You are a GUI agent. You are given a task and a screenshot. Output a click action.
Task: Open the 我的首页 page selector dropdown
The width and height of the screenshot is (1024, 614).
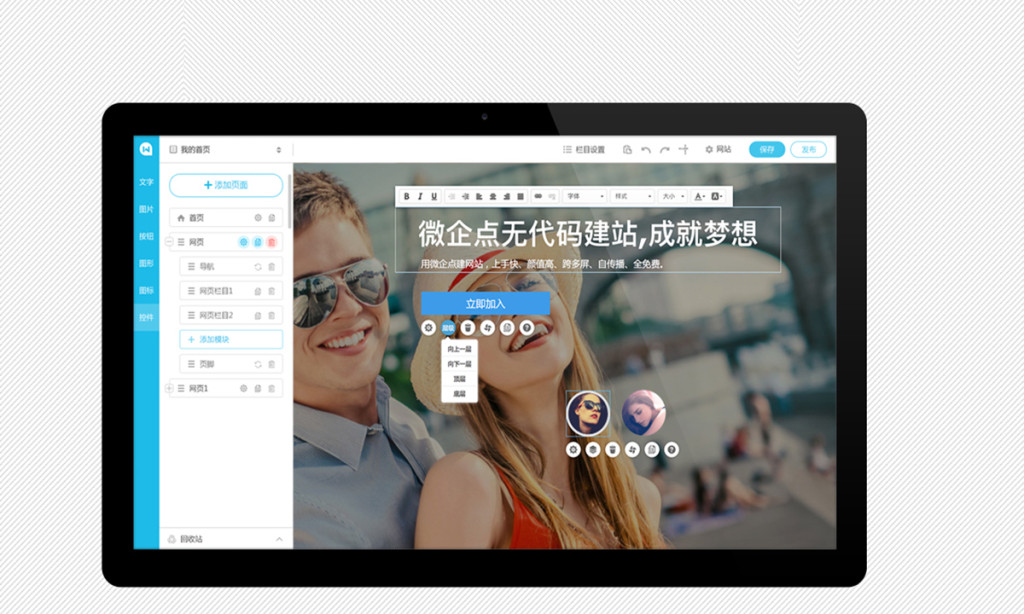[x=225, y=150]
